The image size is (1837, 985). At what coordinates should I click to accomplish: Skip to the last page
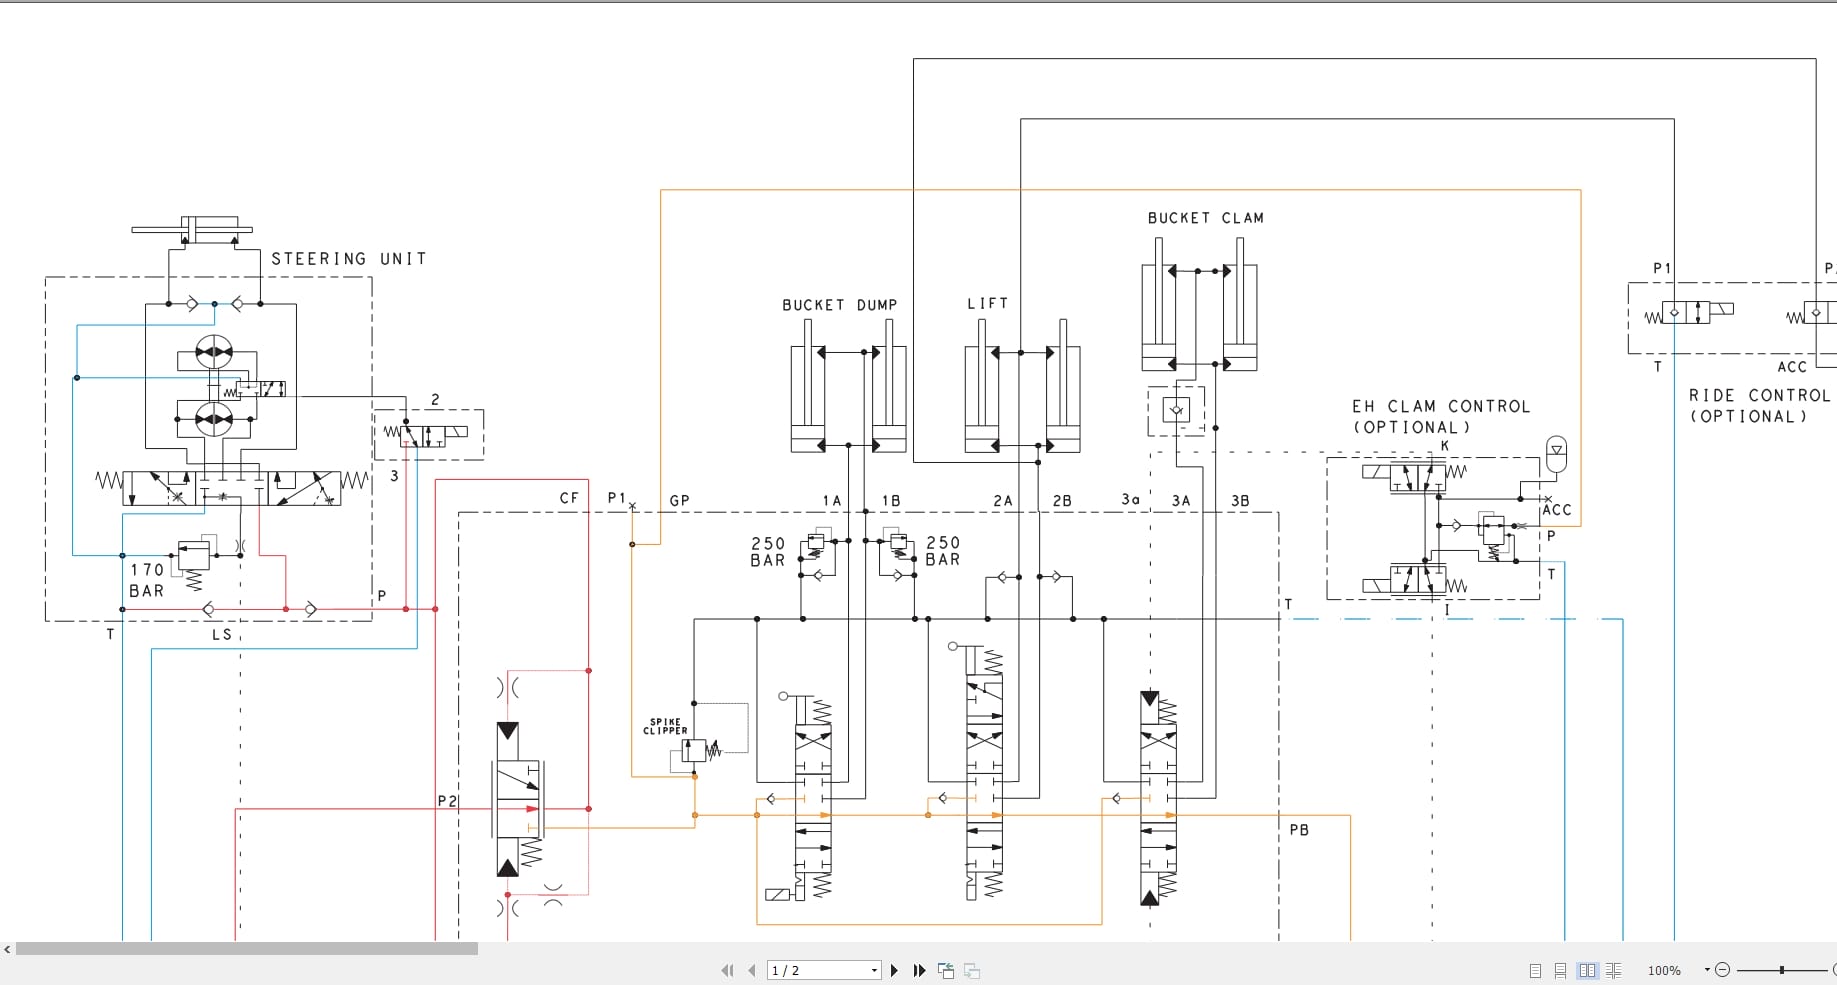[x=919, y=970]
